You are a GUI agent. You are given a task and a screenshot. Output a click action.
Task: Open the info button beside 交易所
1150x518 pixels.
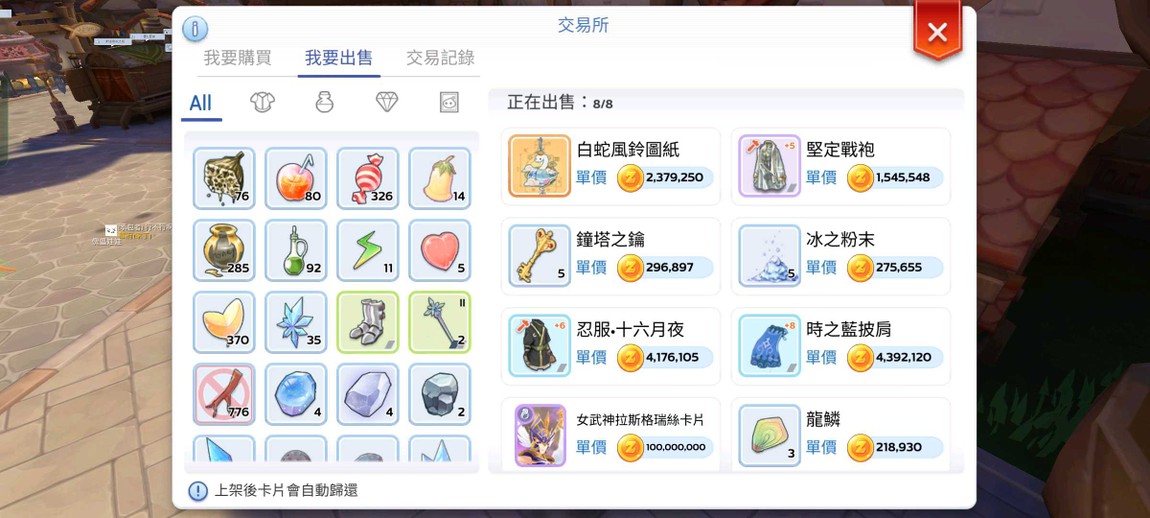[x=195, y=29]
